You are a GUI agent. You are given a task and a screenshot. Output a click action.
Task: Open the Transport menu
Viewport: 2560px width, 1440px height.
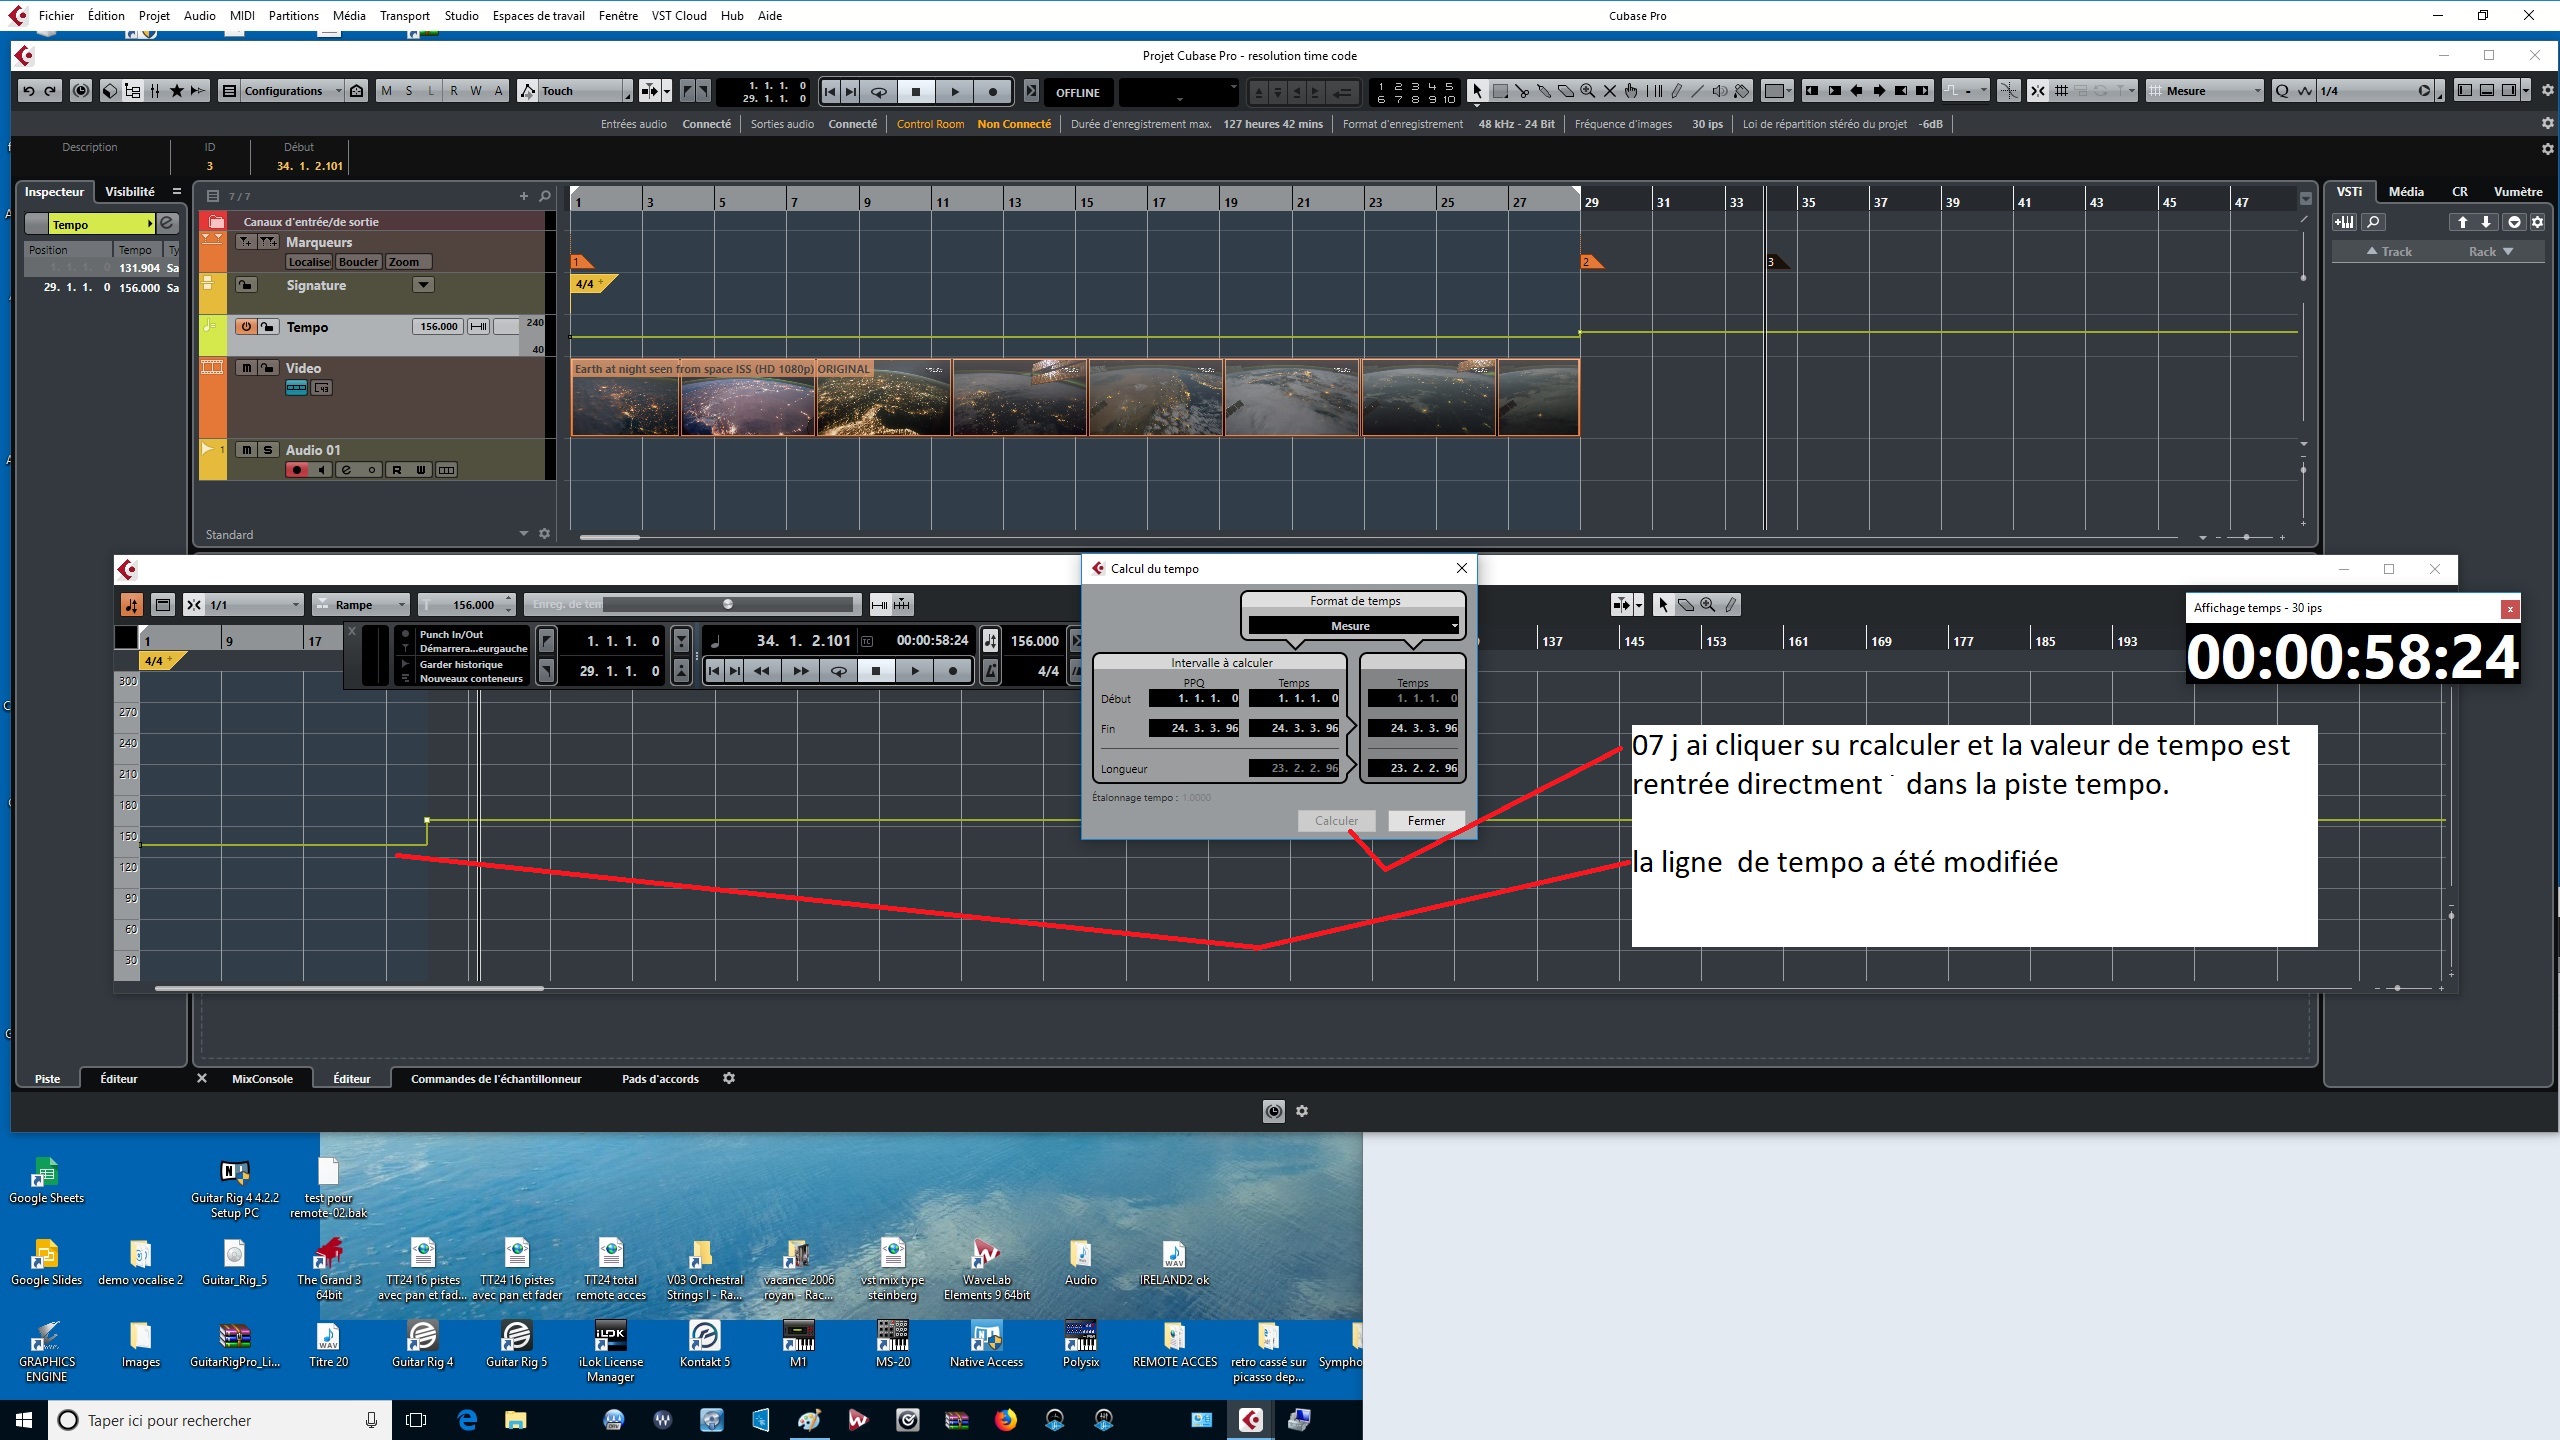point(404,15)
